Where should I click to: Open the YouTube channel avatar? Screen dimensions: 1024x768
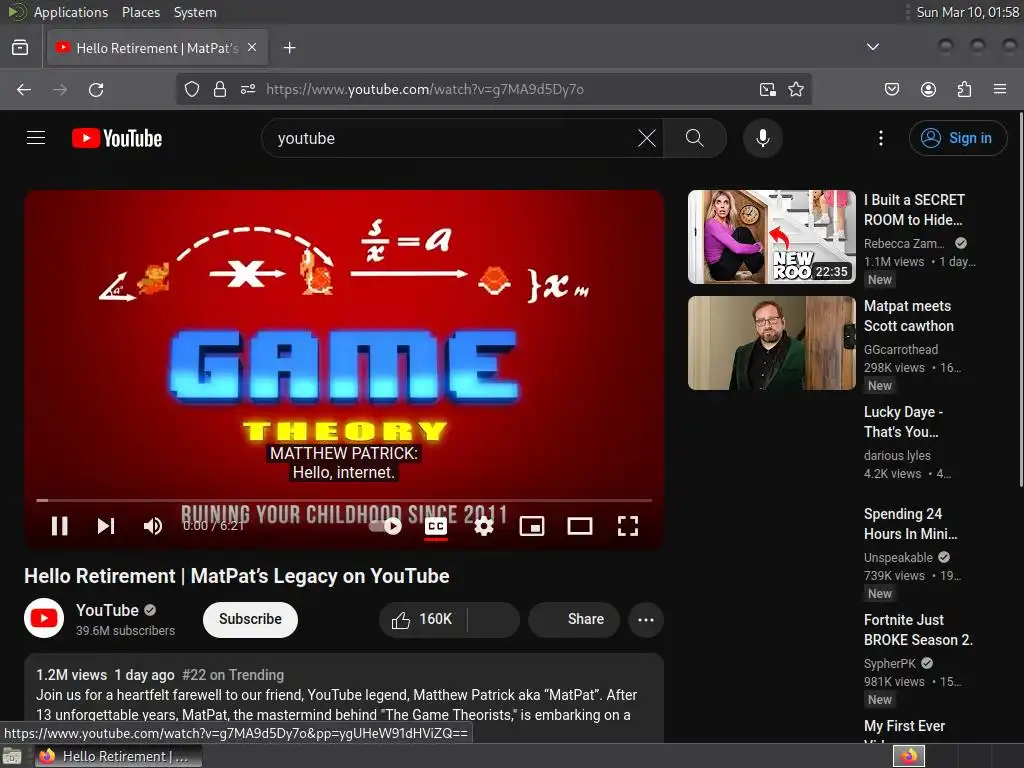44,618
